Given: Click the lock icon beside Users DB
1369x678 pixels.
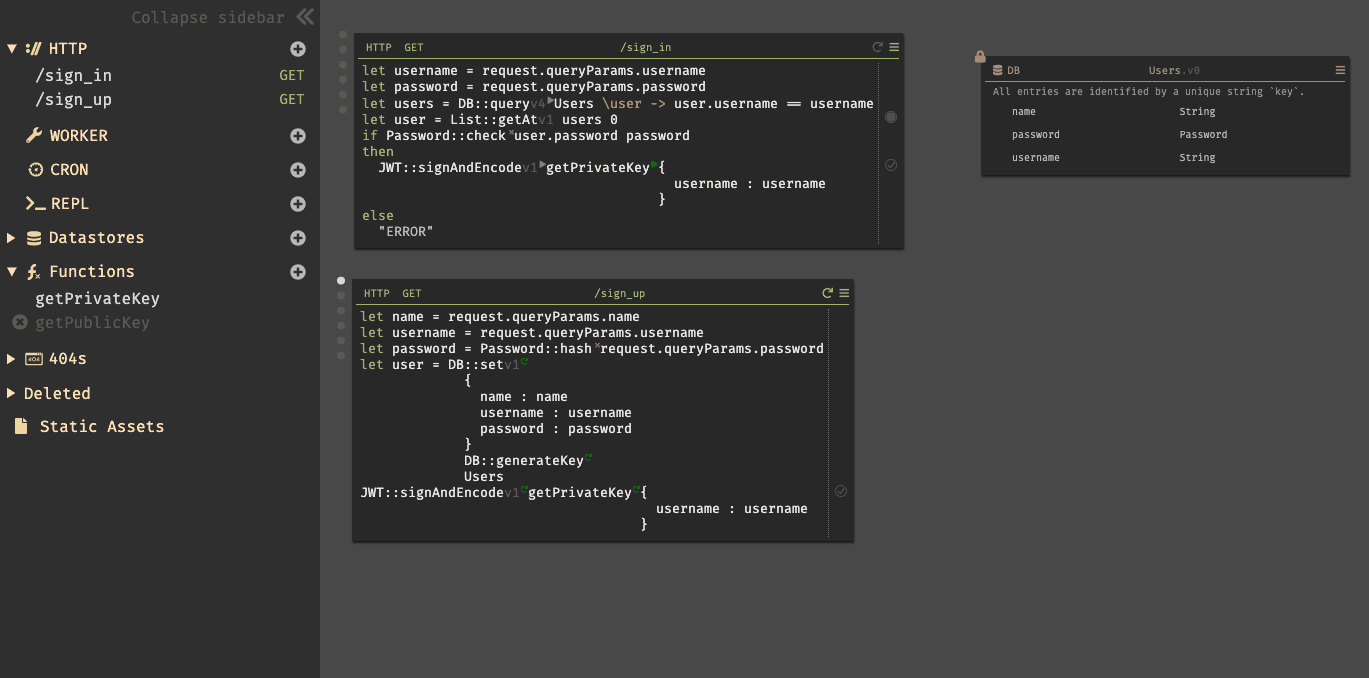Looking at the screenshot, I should point(980,57).
